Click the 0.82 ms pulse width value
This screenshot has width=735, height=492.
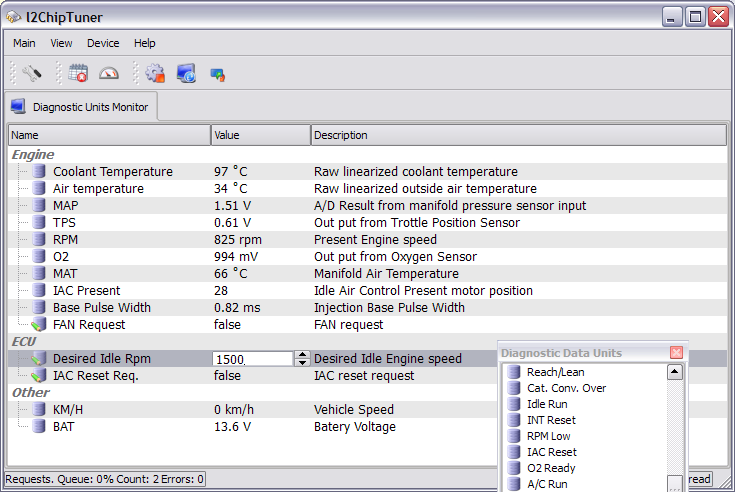coord(237,307)
